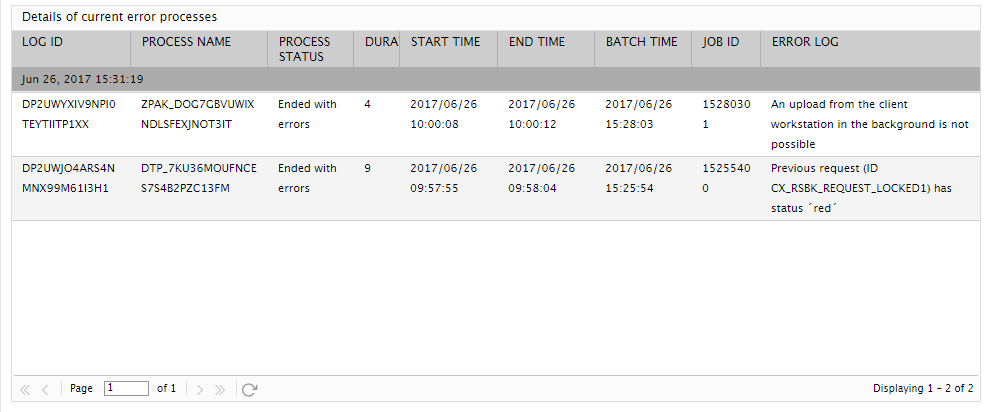Sort by PROCESS STATUS column header
The height and width of the screenshot is (412, 991).
click(310, 49)
